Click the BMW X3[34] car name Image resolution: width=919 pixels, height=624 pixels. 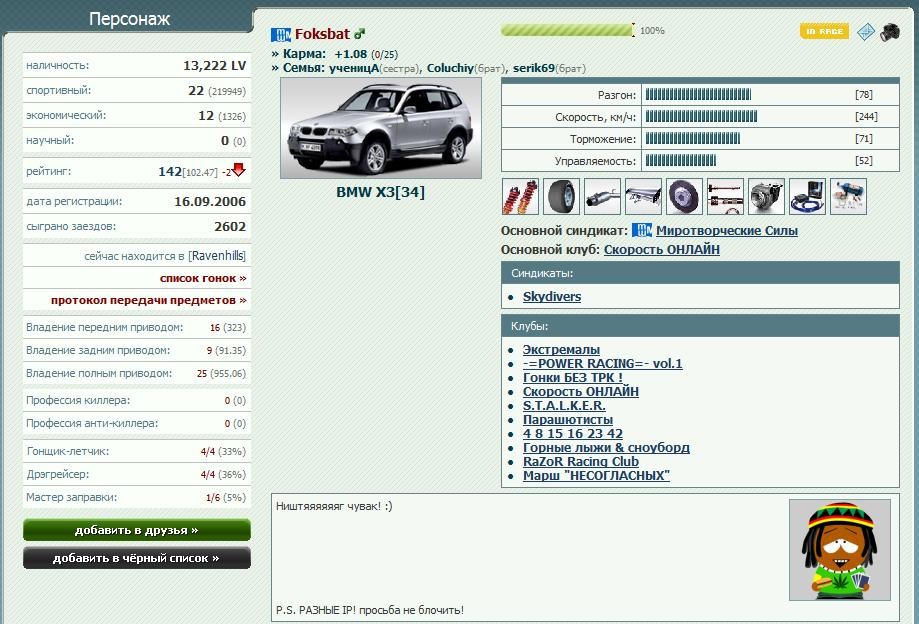(380, 192)
